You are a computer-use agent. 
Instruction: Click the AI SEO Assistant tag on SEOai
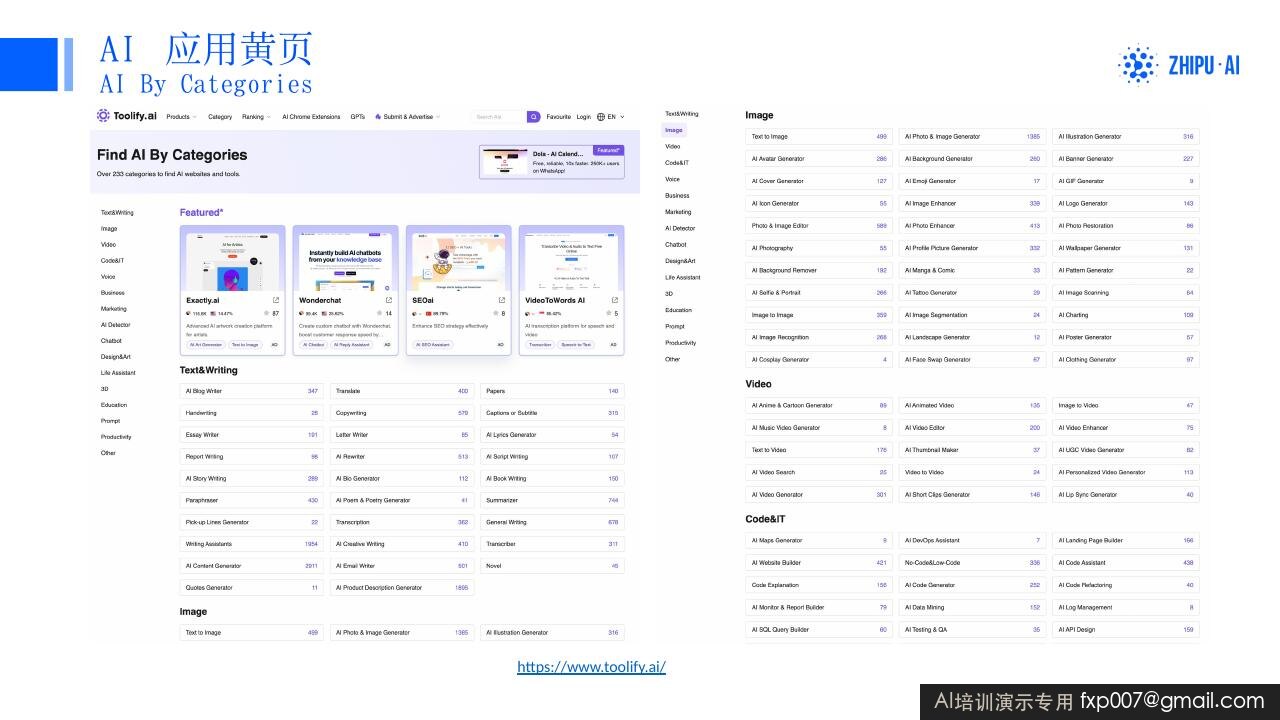[433, 344]
